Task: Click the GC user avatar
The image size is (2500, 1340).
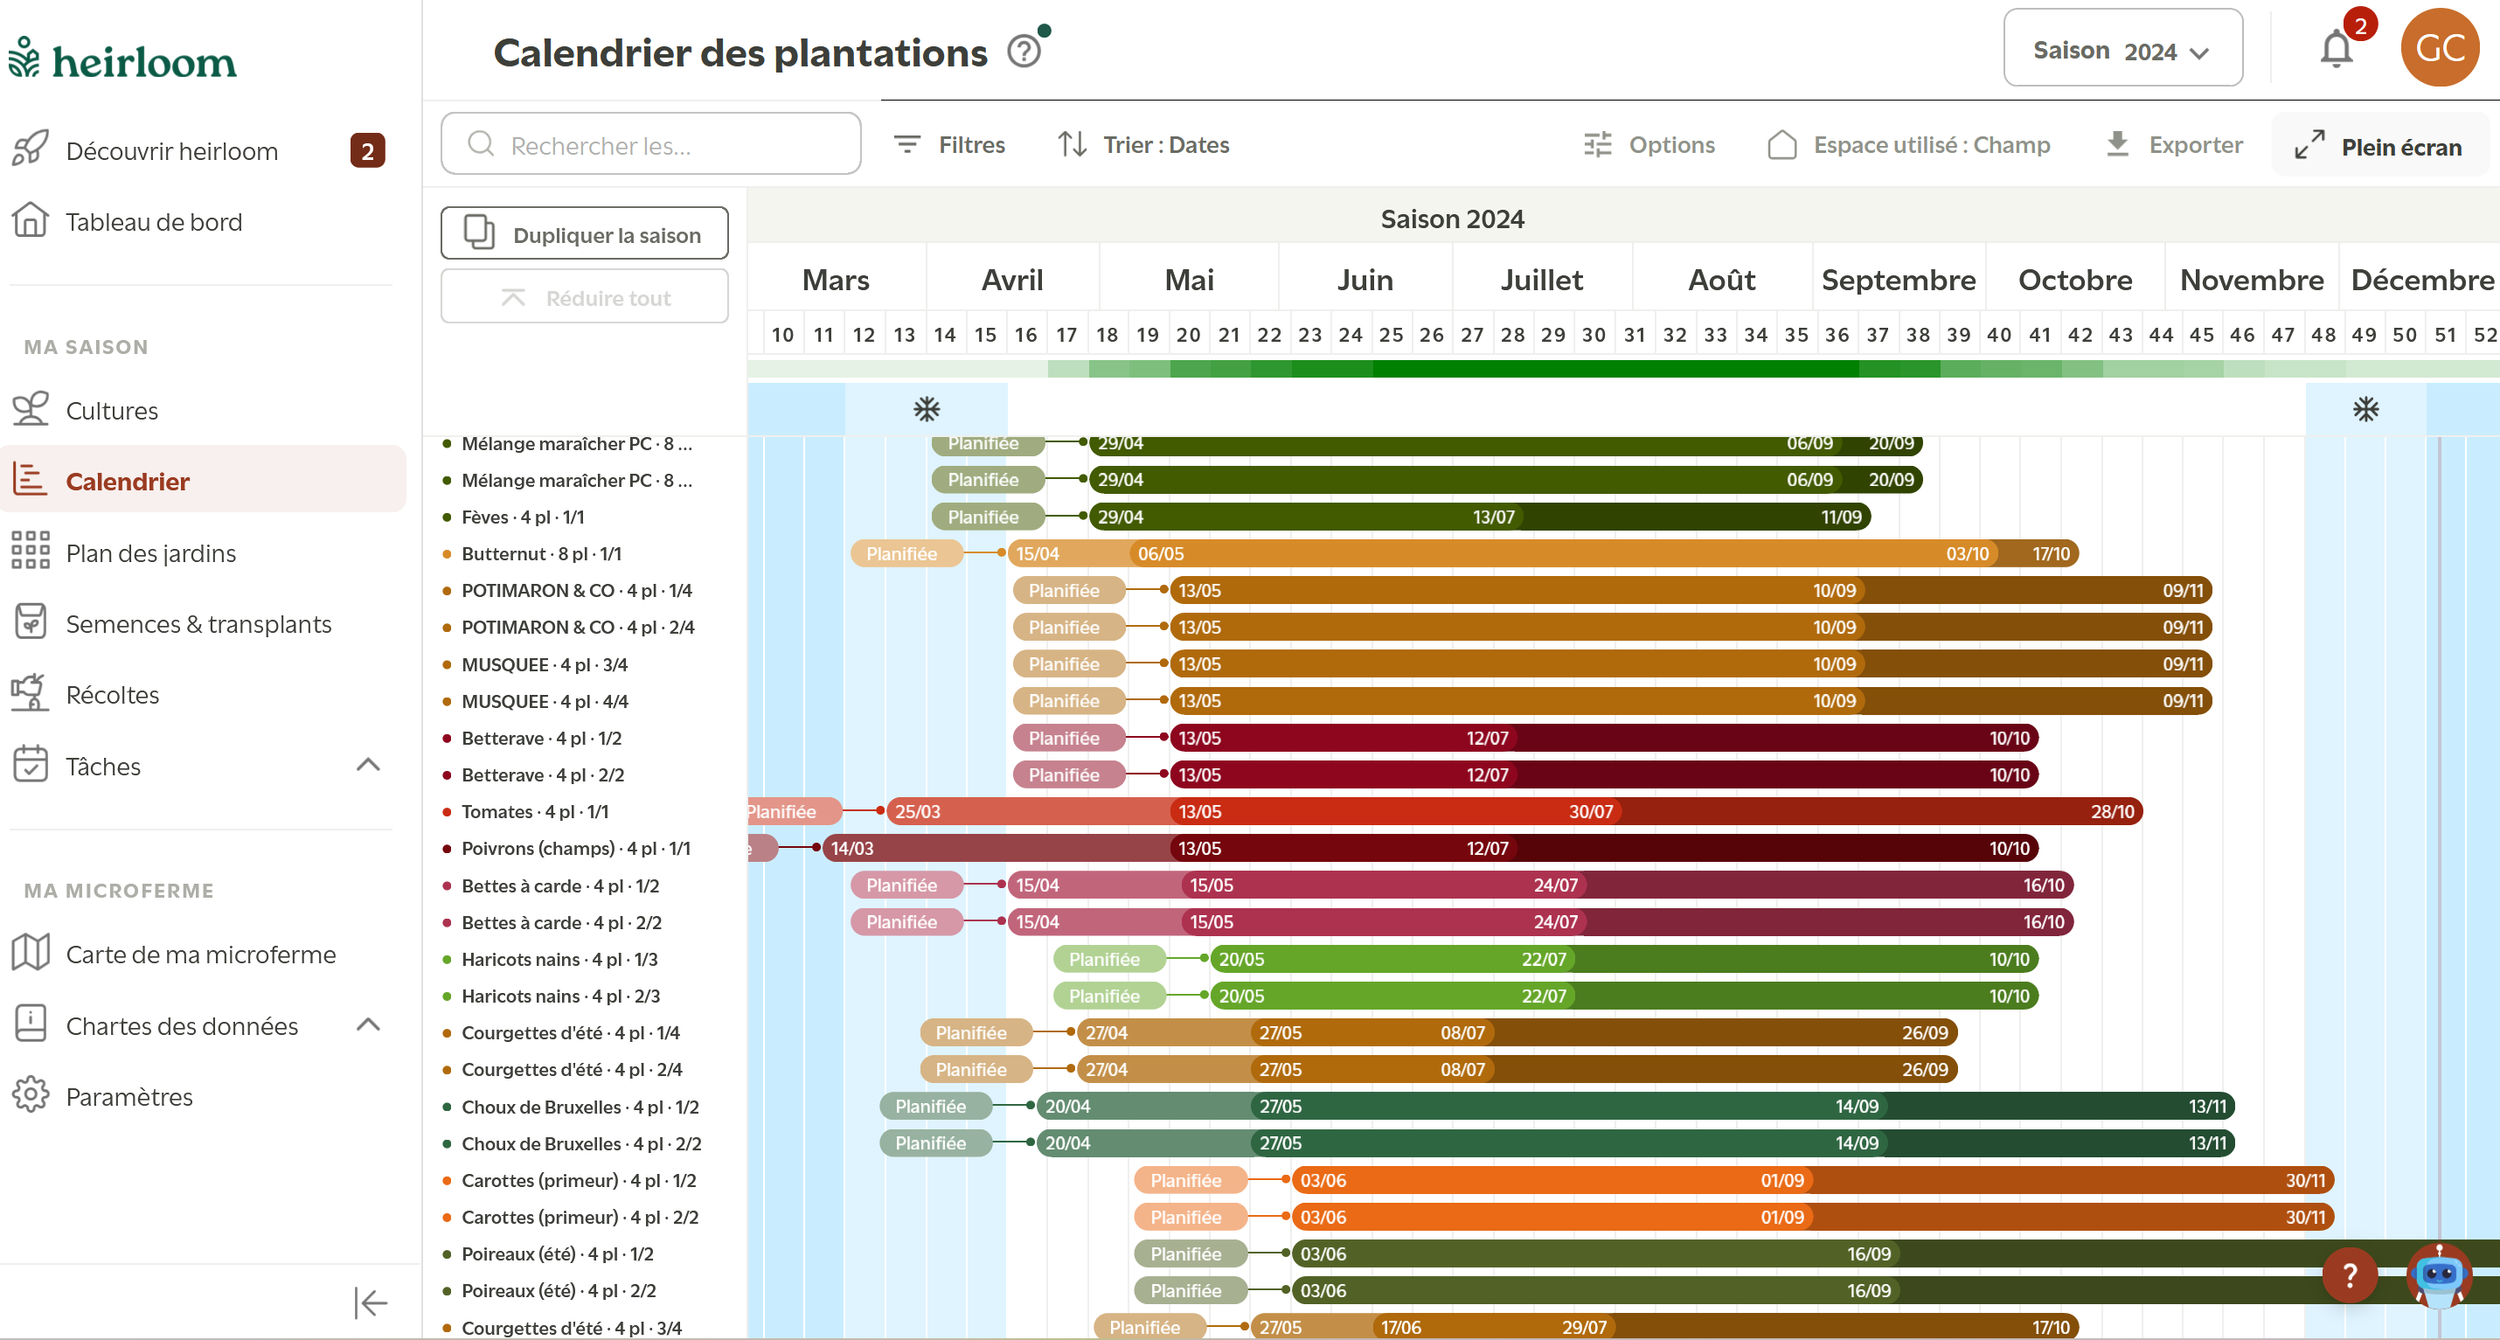Action: (2439, 48)
